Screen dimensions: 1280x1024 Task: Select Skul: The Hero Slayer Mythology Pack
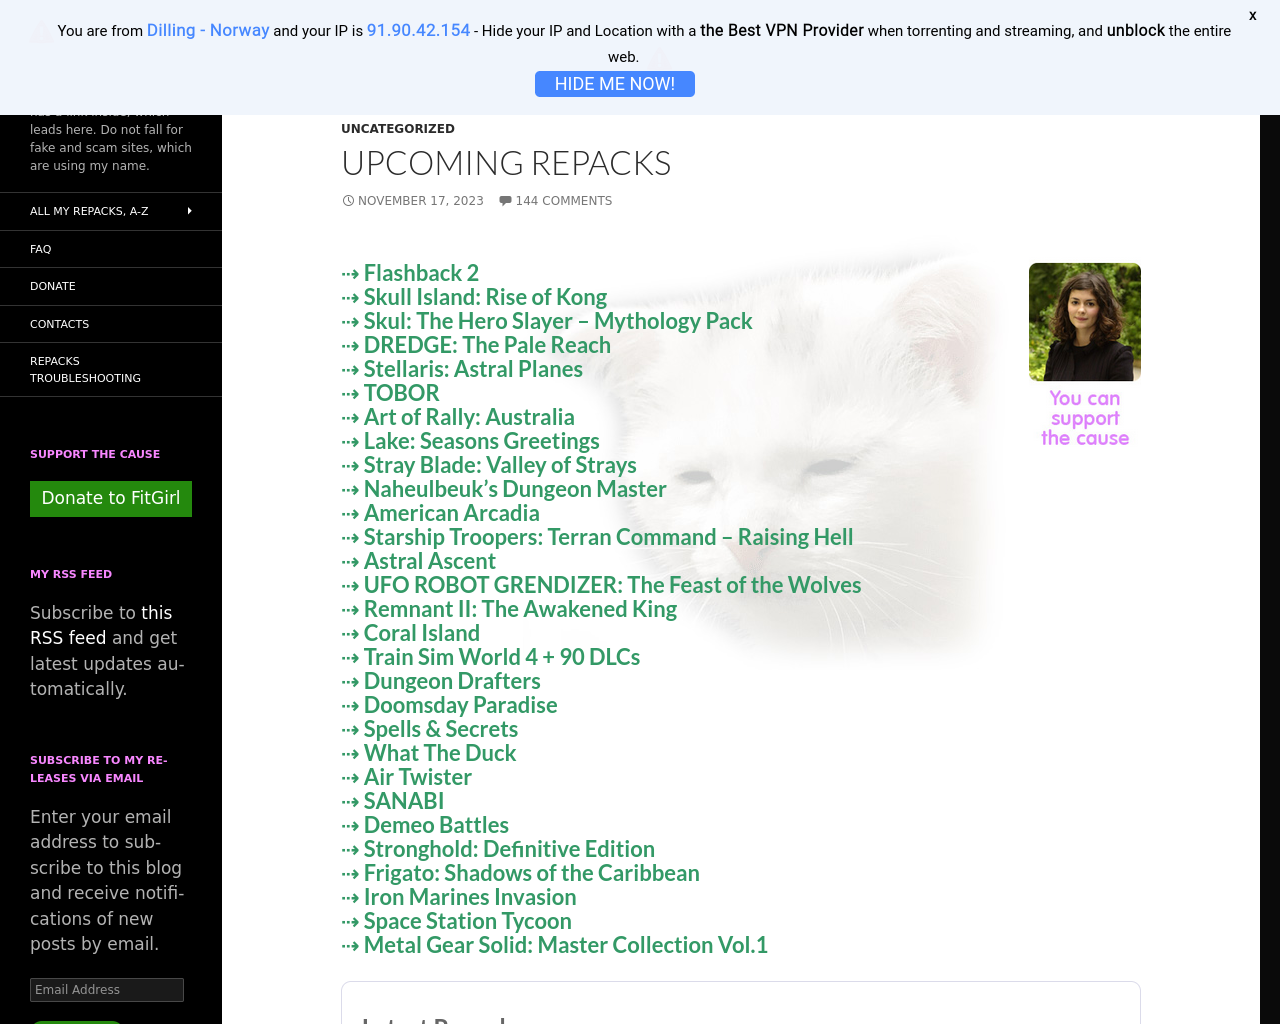click(558, 321)
